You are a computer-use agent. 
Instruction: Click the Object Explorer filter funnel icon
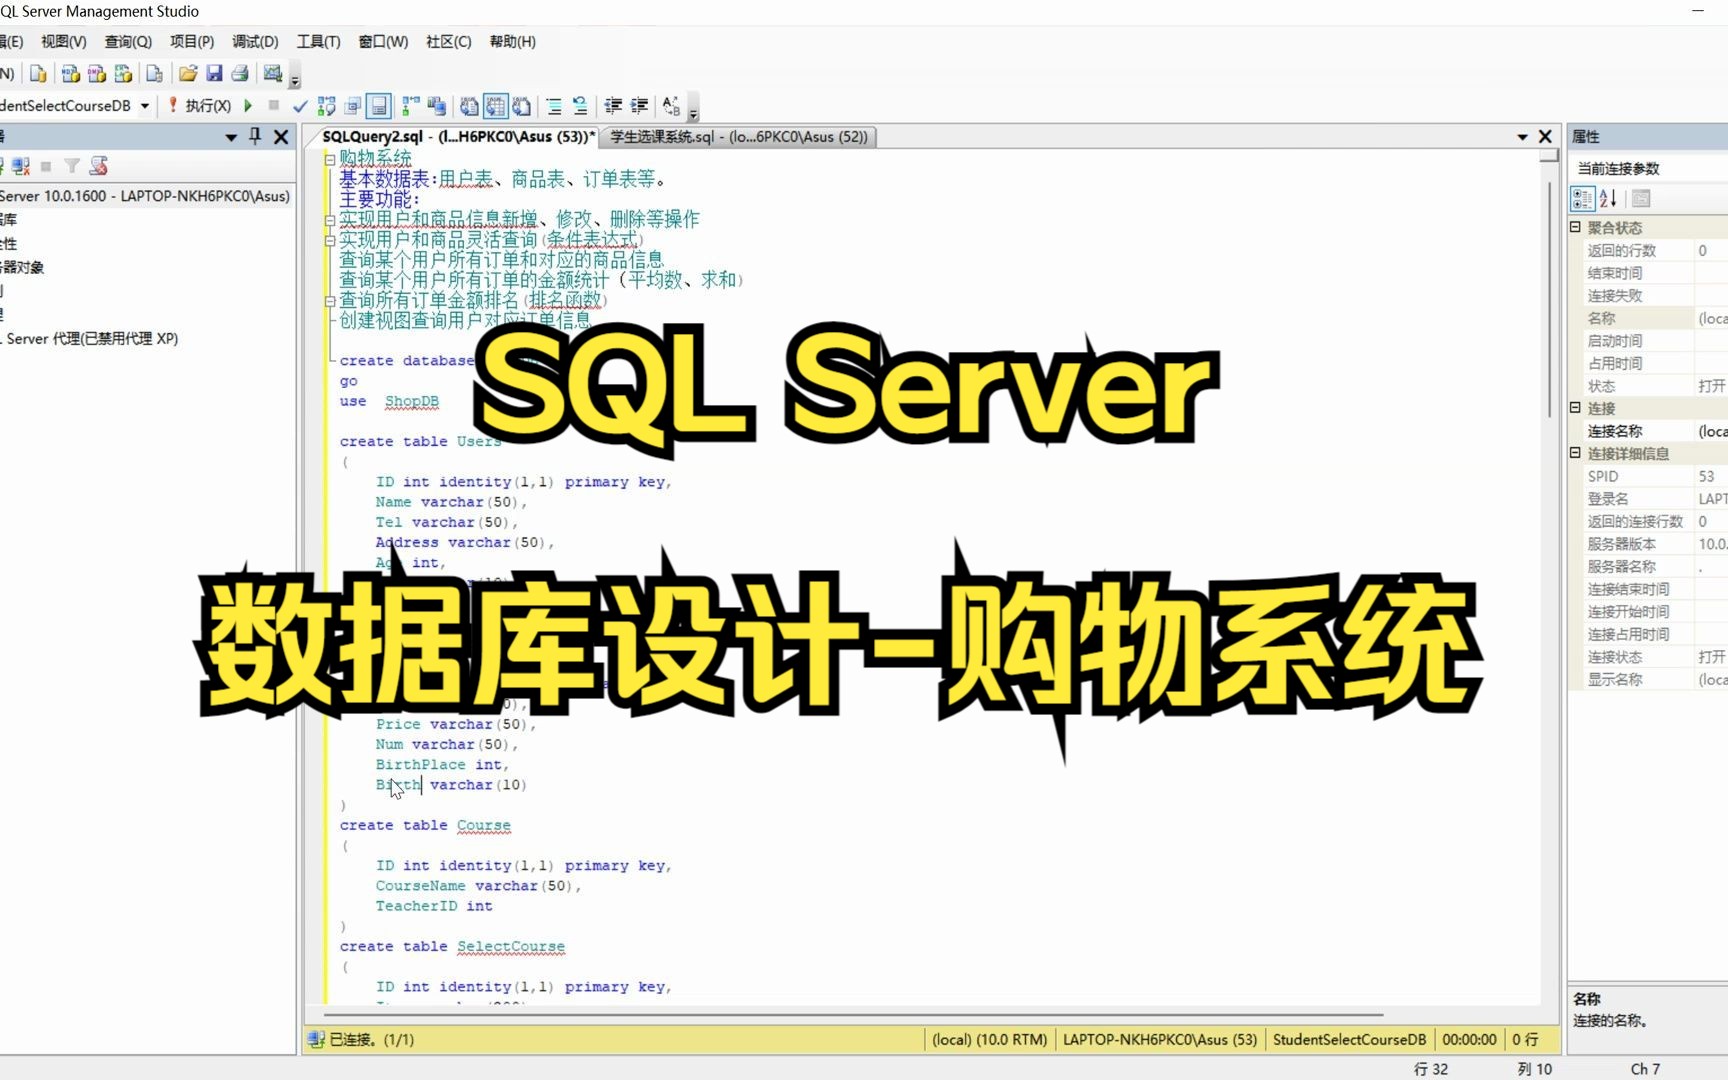click(72, 166)
